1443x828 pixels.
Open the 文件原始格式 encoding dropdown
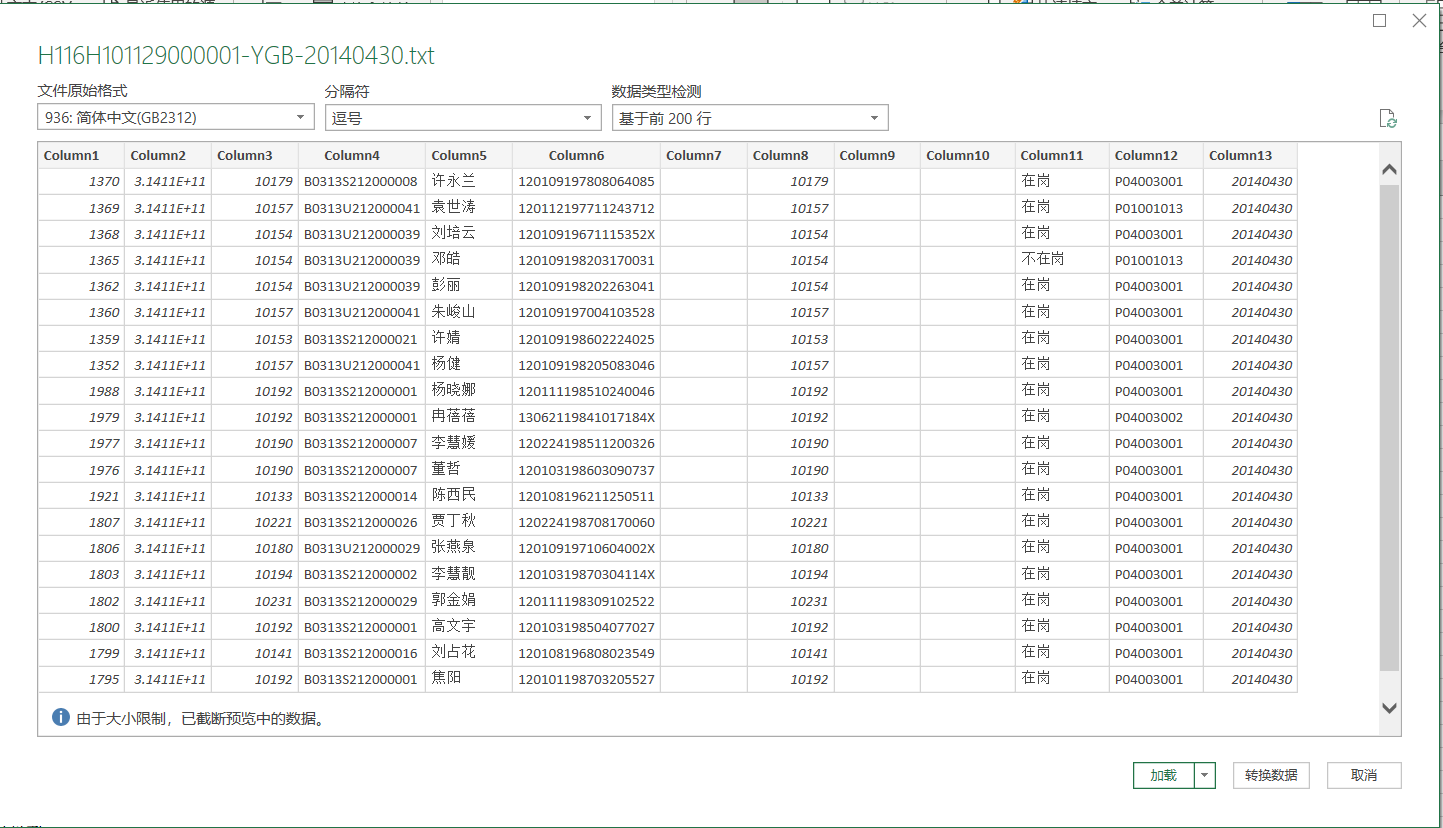click(x=176, y=118)
